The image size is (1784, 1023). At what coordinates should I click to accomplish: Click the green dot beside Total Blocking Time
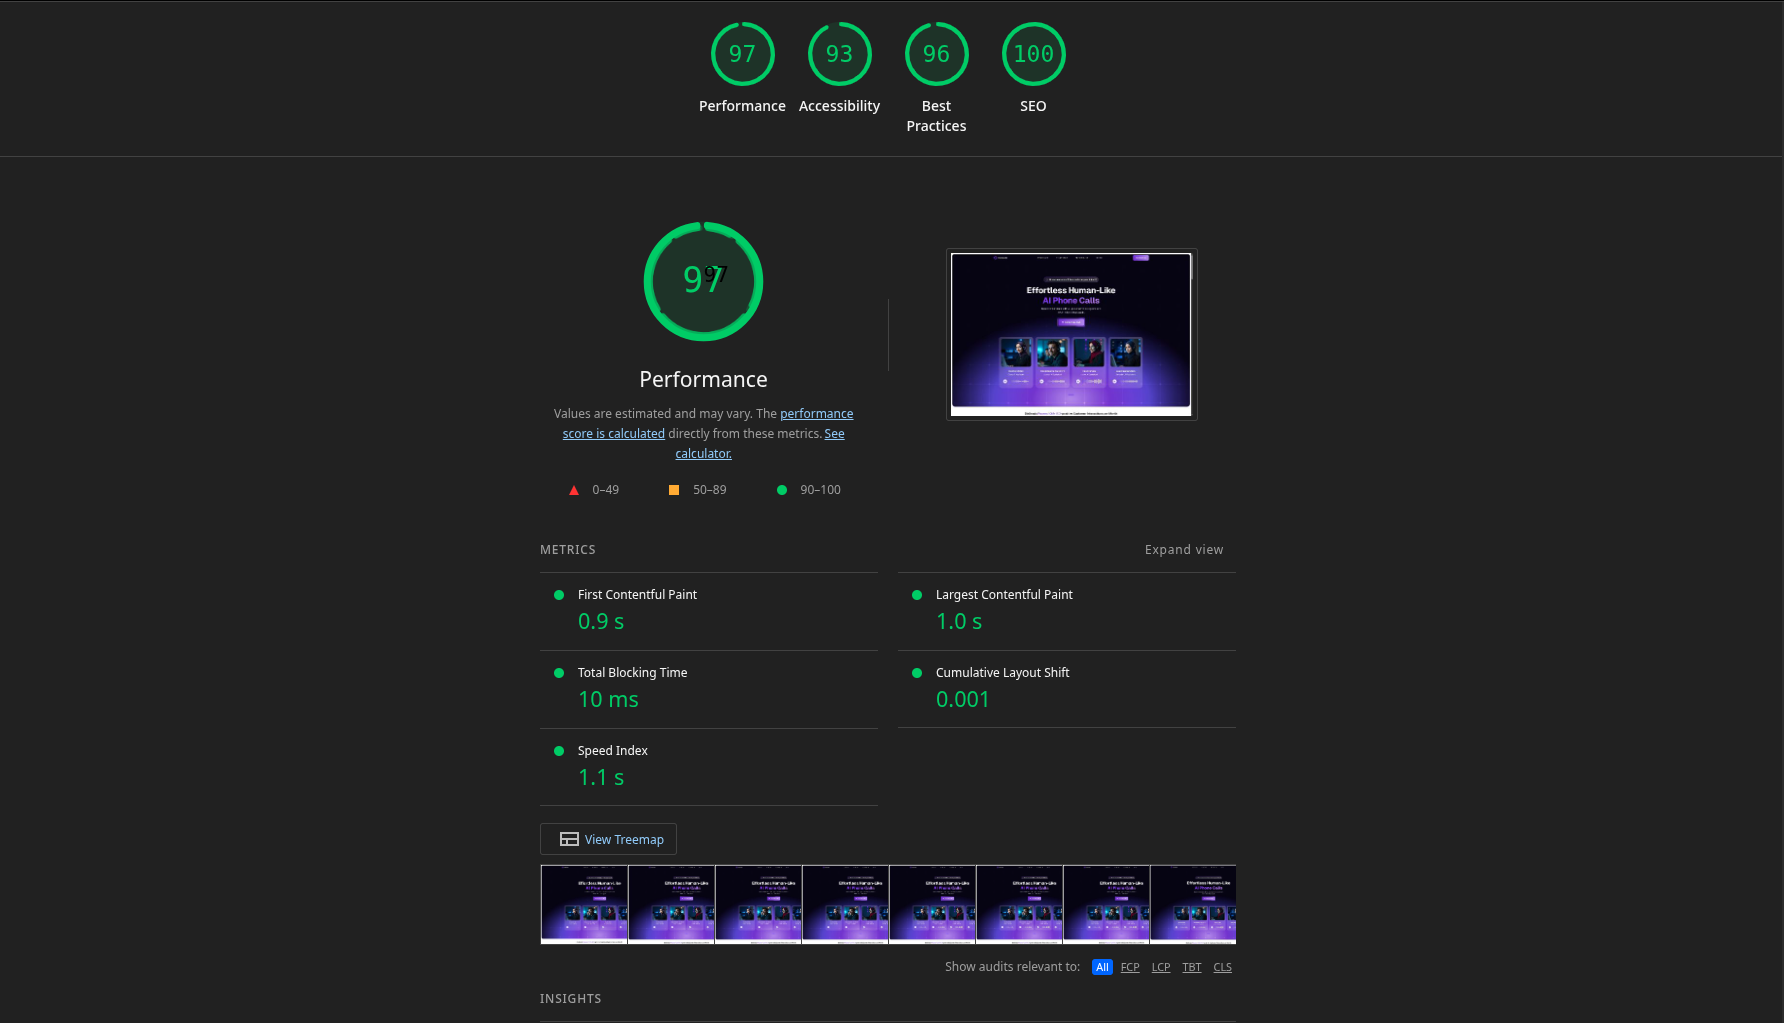click(x=559, y=673)
